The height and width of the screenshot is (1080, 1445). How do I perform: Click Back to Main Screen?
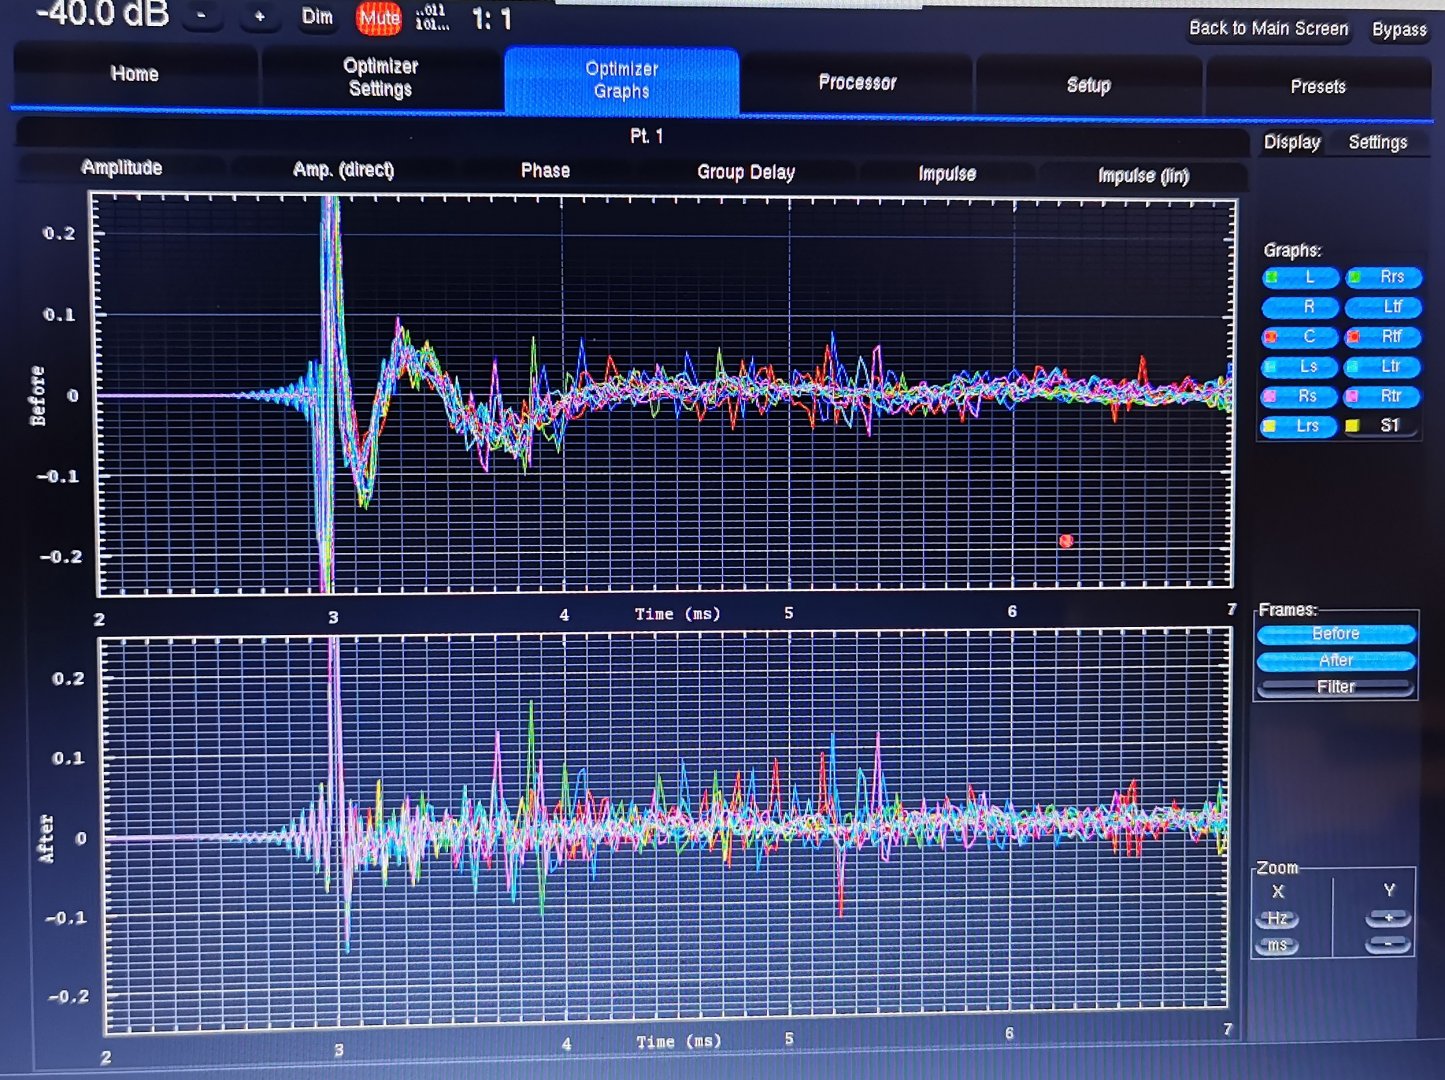point(1268,28)
